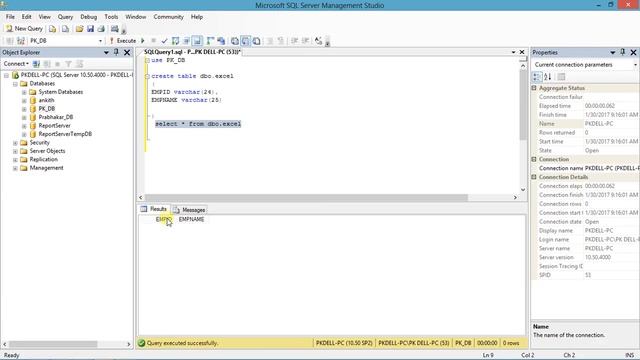Start debugging with the green arrow icon
The height and width of the screenshot is (360, 640).
[x=143, y=41]
